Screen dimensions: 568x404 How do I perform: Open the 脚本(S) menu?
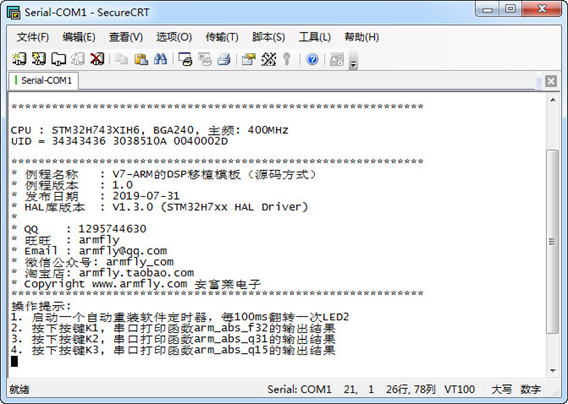(x=268, y=37)
